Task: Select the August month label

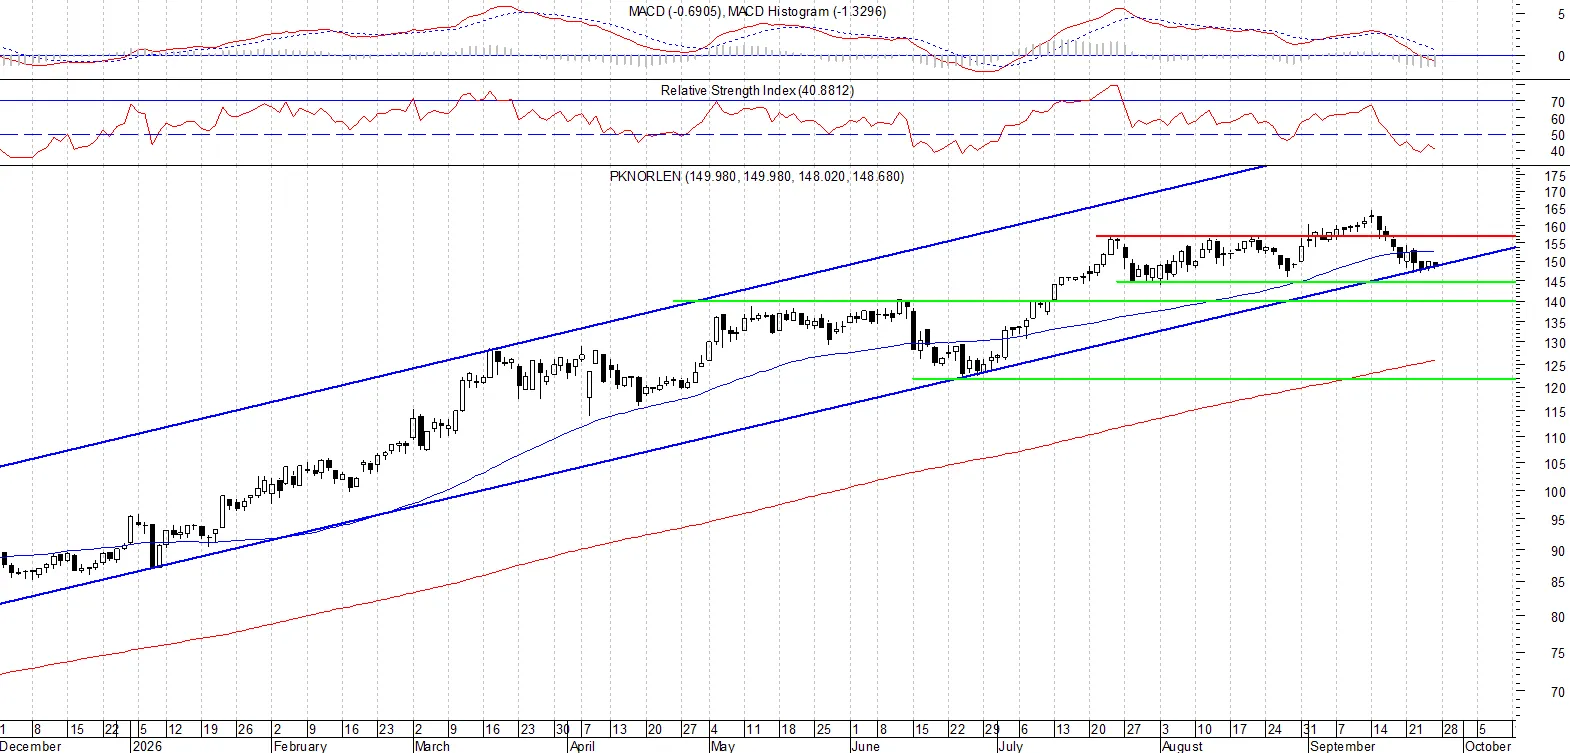Action: coord(1182,746)
